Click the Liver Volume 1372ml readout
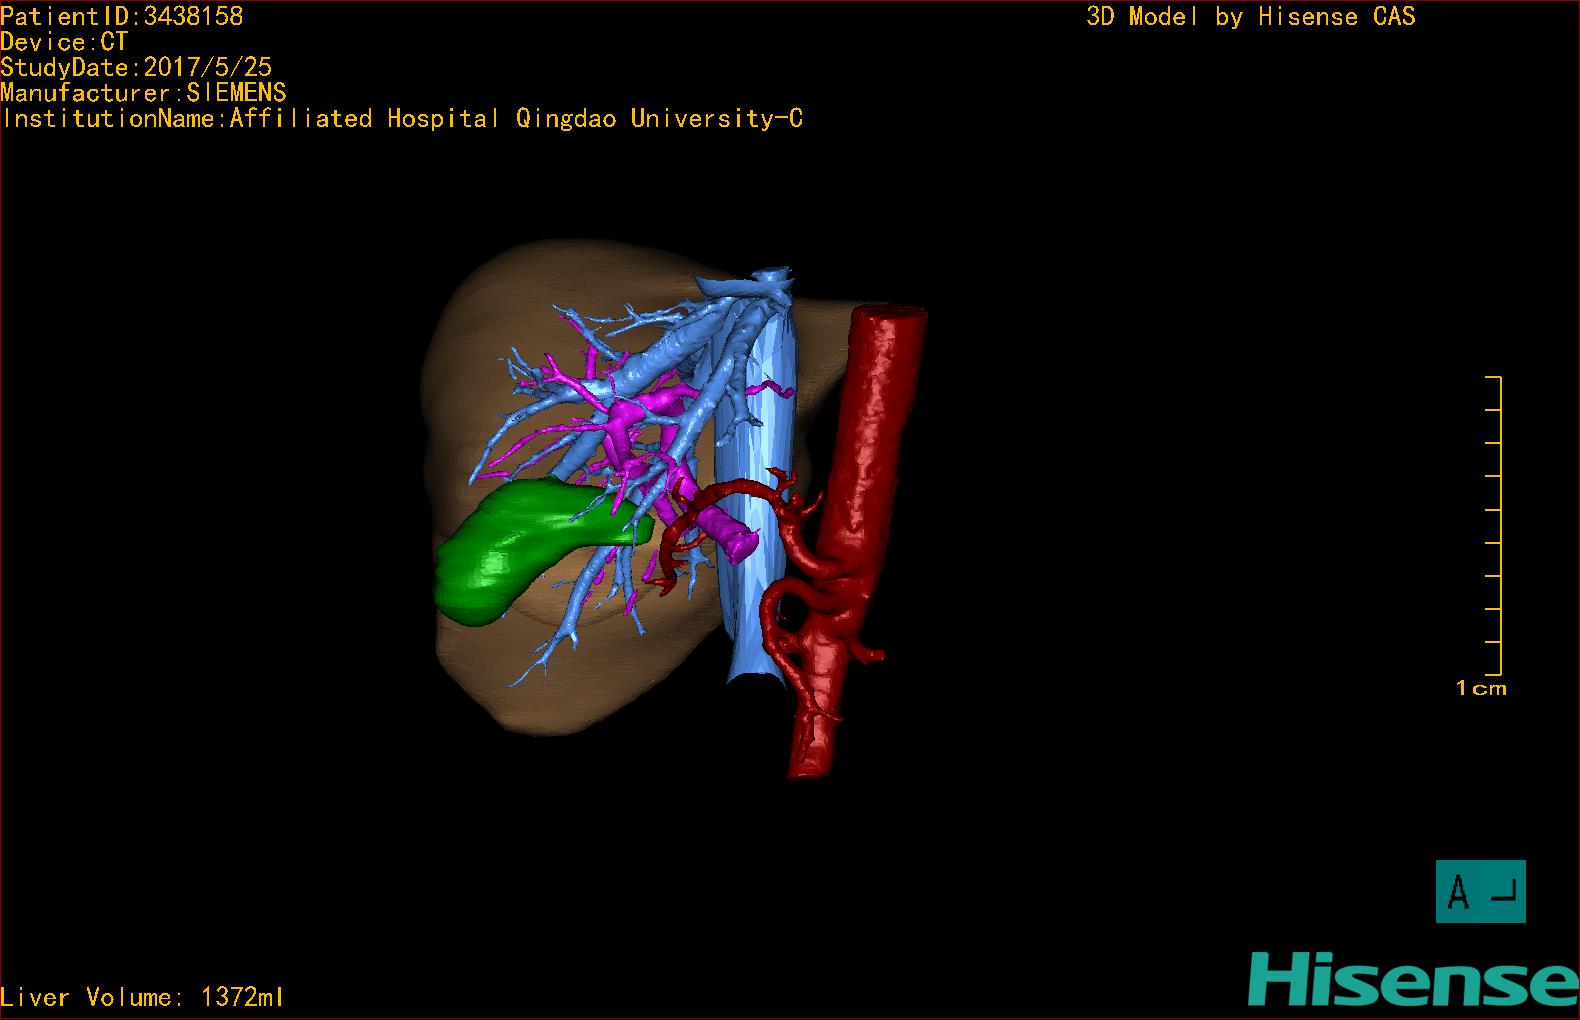The image size is (1580, 1020). pyautogui.click(x=142, y=997)
